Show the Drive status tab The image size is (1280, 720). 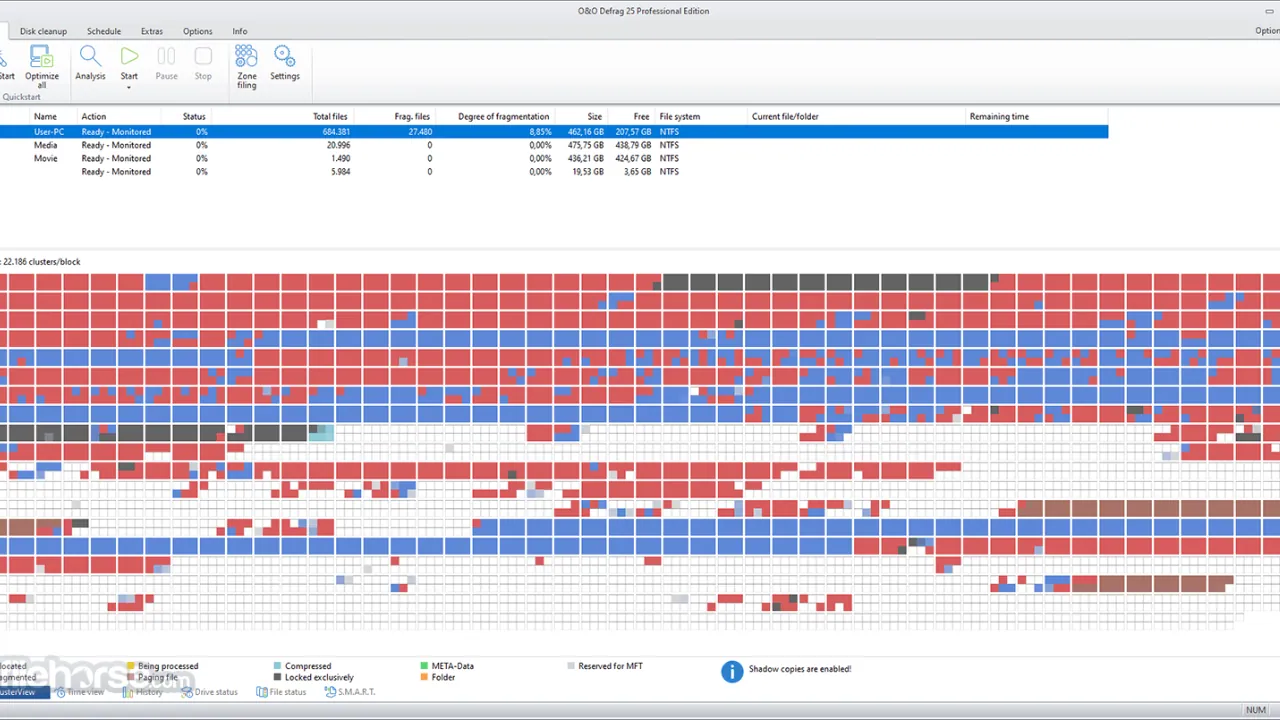[x=210, y=692]
